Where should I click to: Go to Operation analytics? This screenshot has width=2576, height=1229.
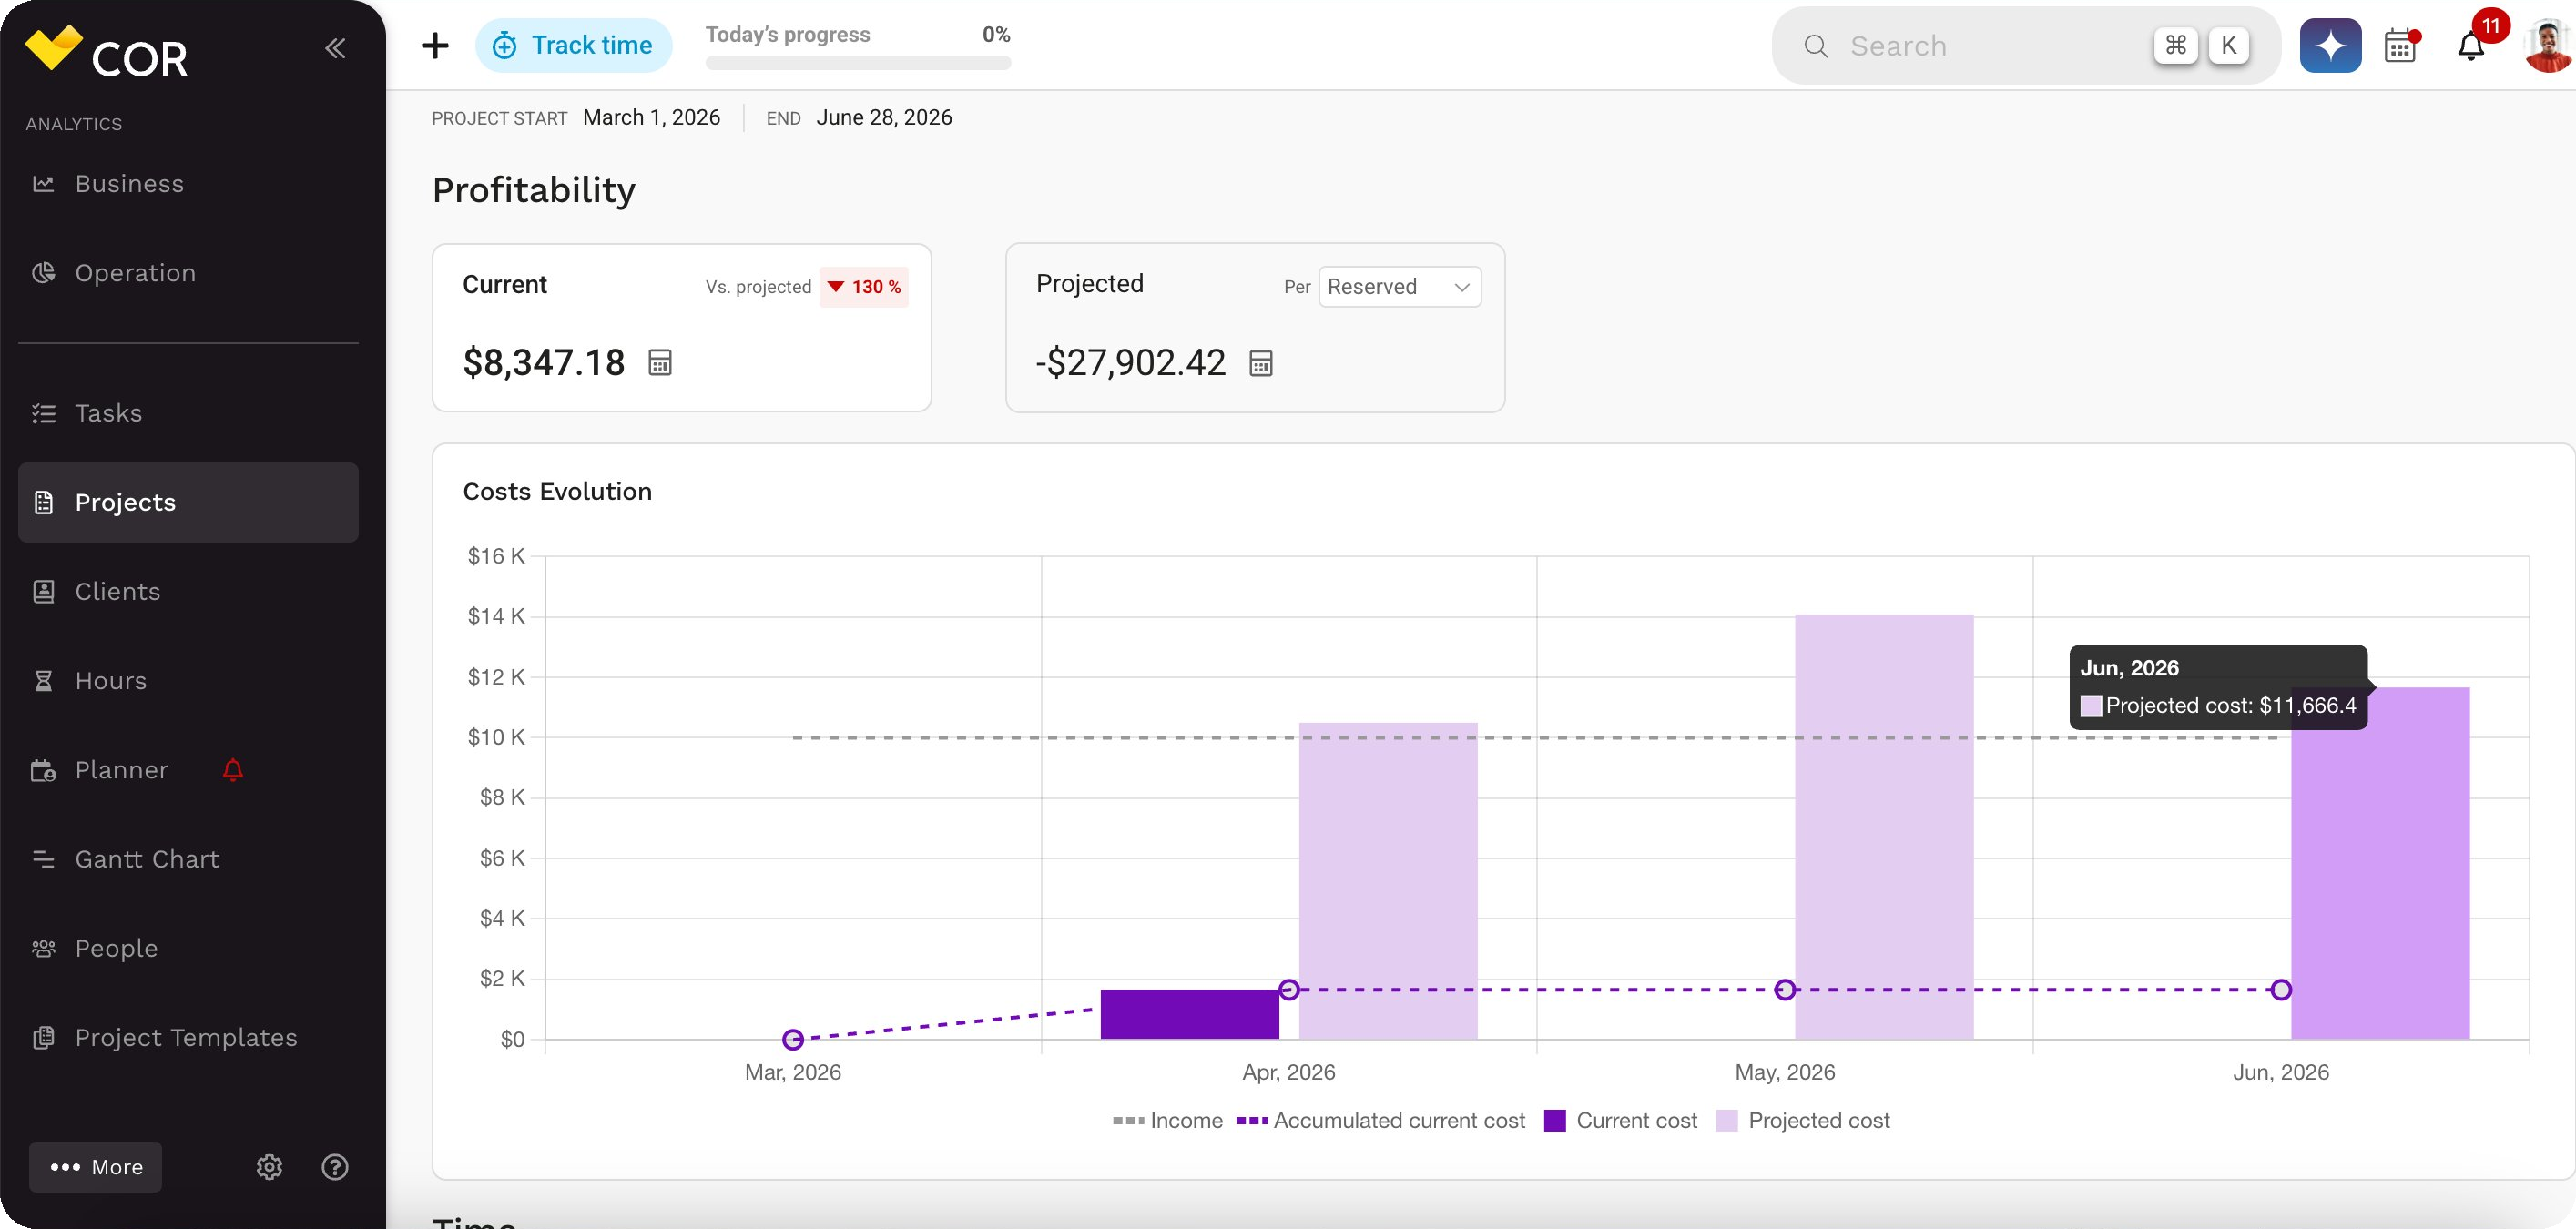pyautogui.click(x=188, y=273)
